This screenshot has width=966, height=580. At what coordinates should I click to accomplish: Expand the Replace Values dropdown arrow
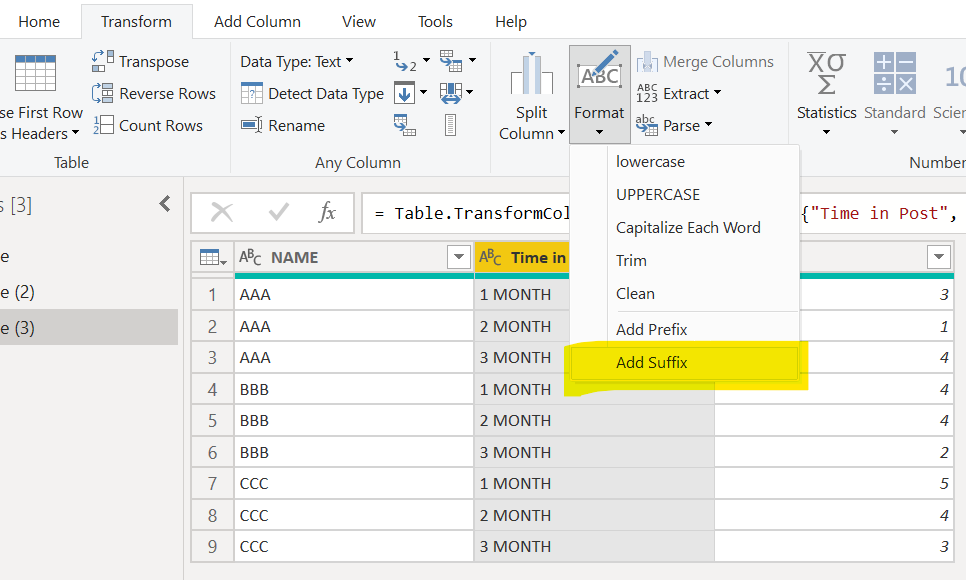click(x=426, y=60)
